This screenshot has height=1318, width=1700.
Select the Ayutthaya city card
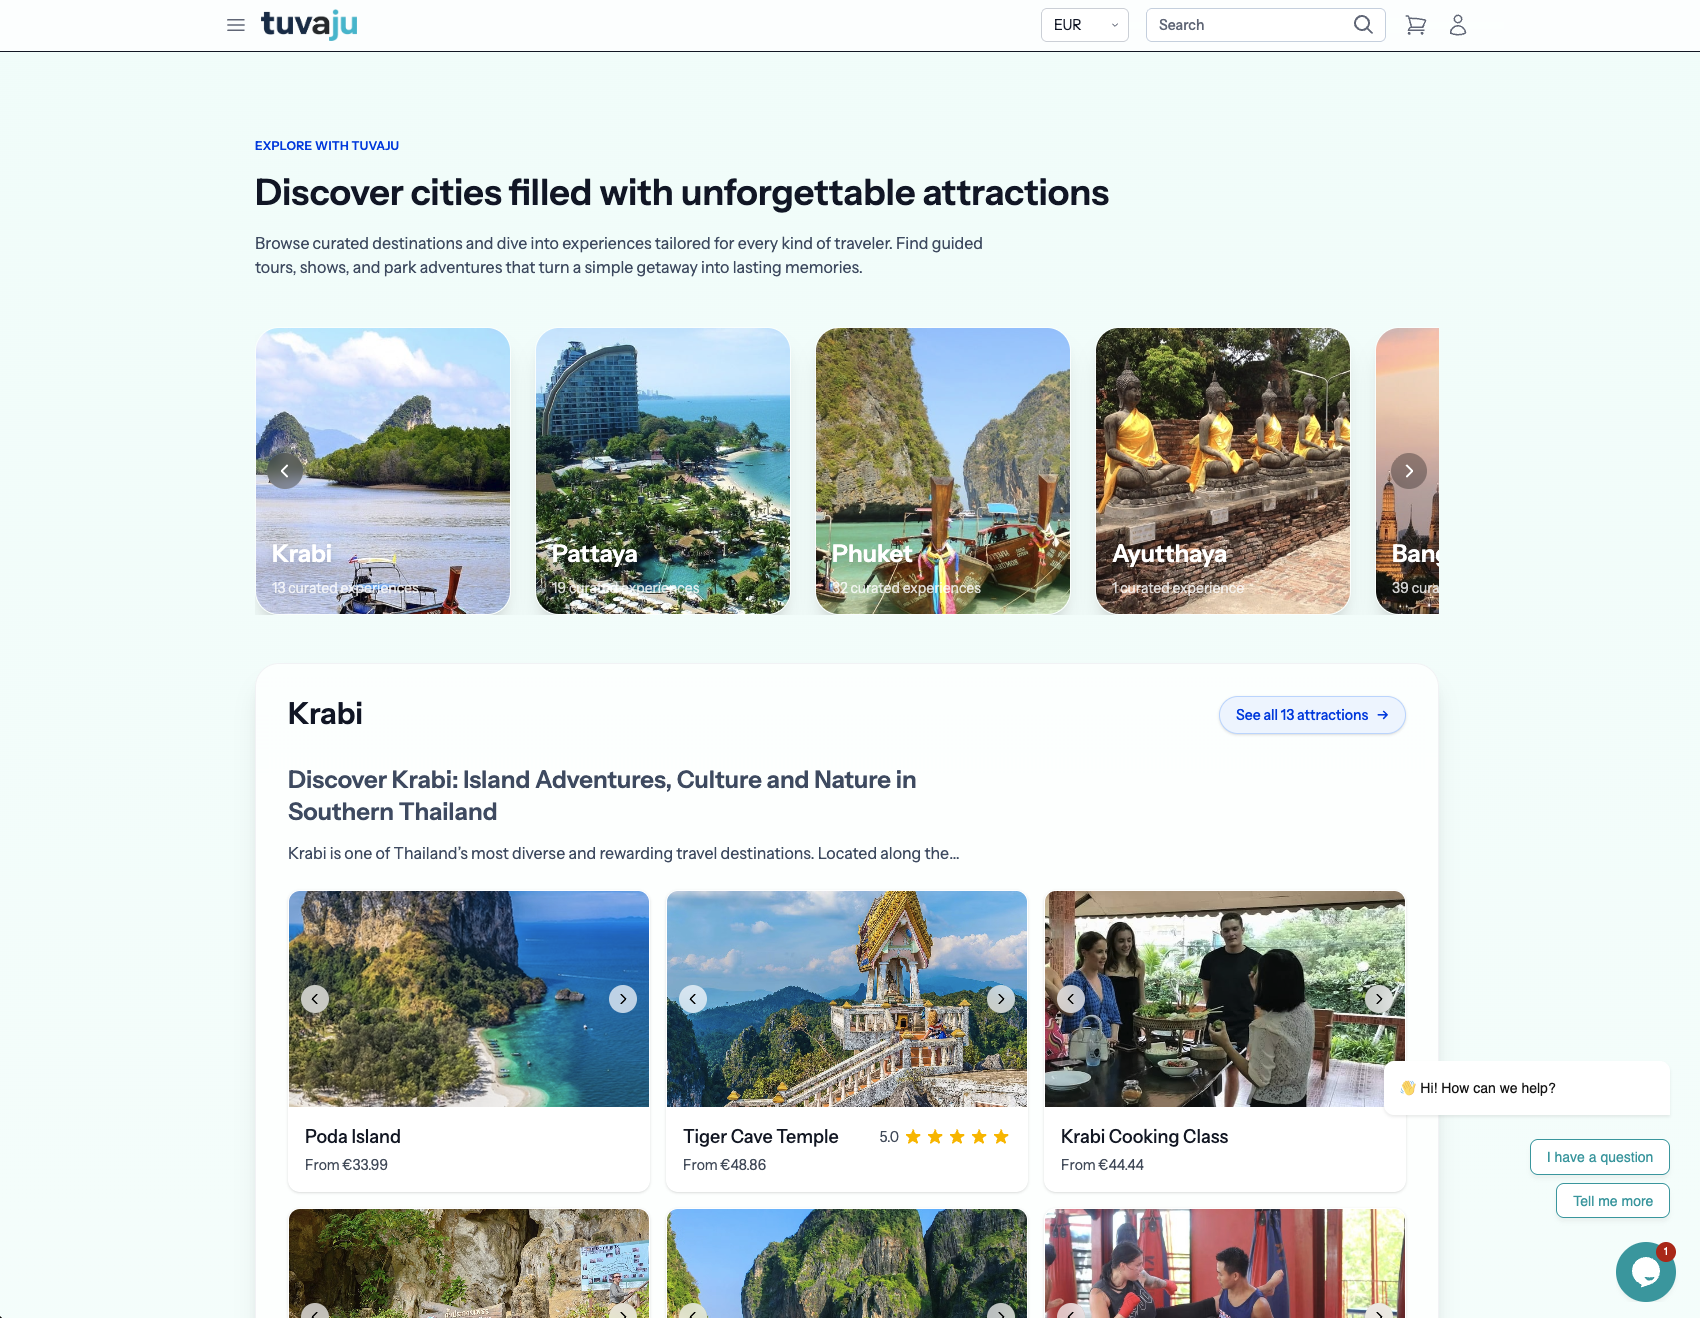click(x=1223, y=471)
